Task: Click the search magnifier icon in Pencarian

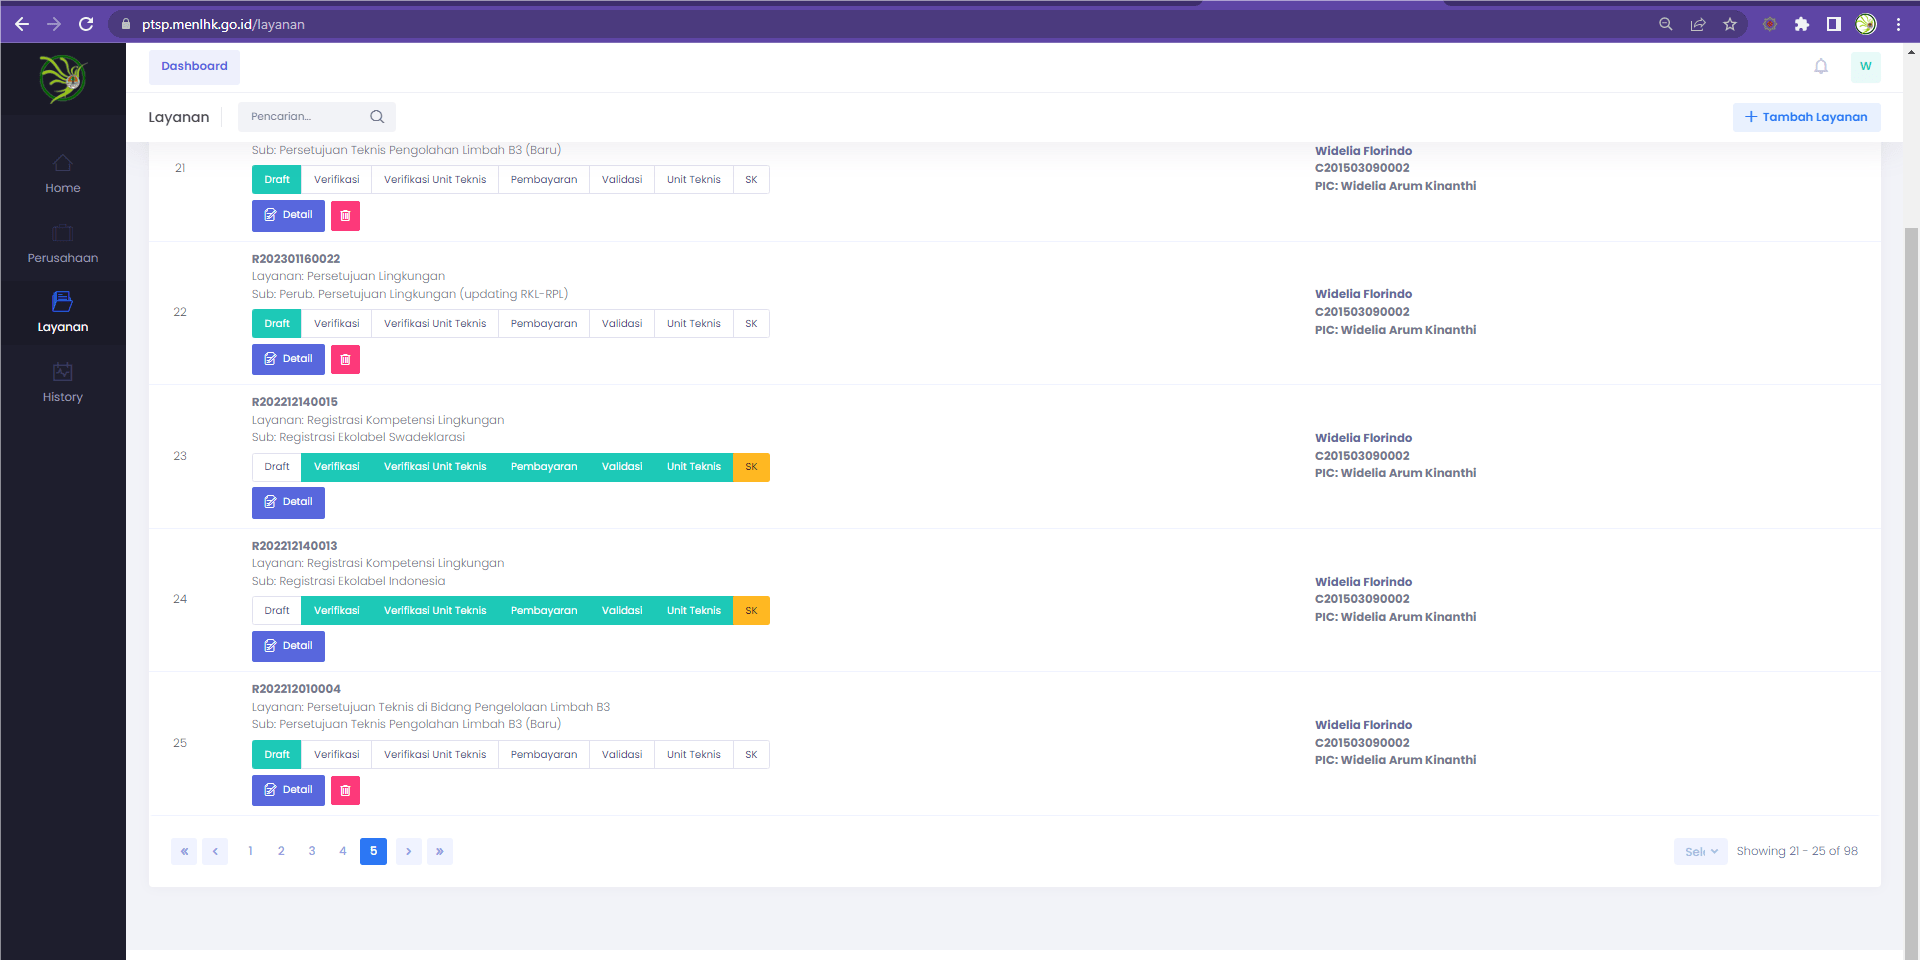Action: (377, 117)
